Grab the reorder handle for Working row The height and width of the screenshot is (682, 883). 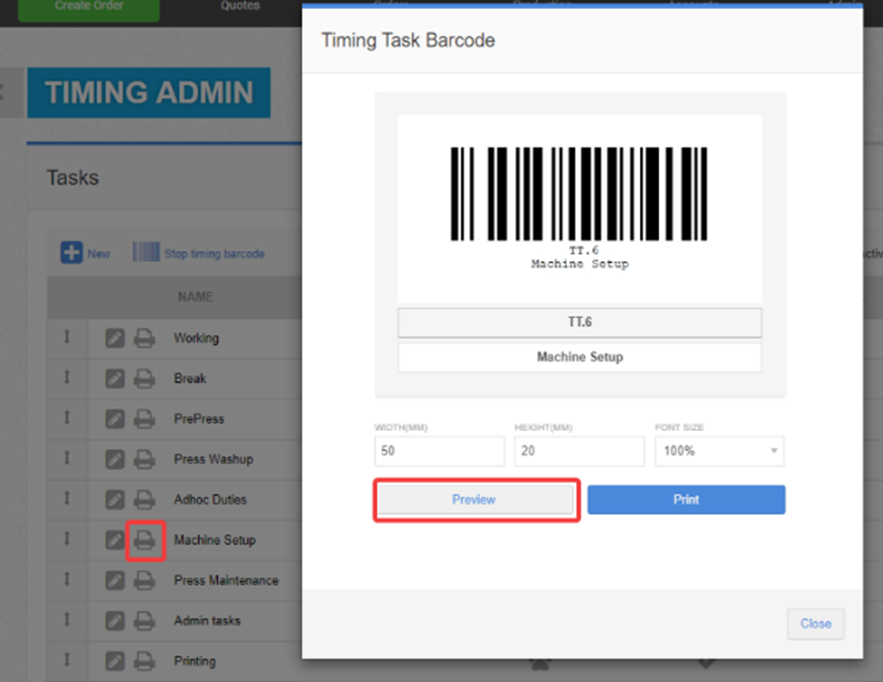tap(67, 337)
